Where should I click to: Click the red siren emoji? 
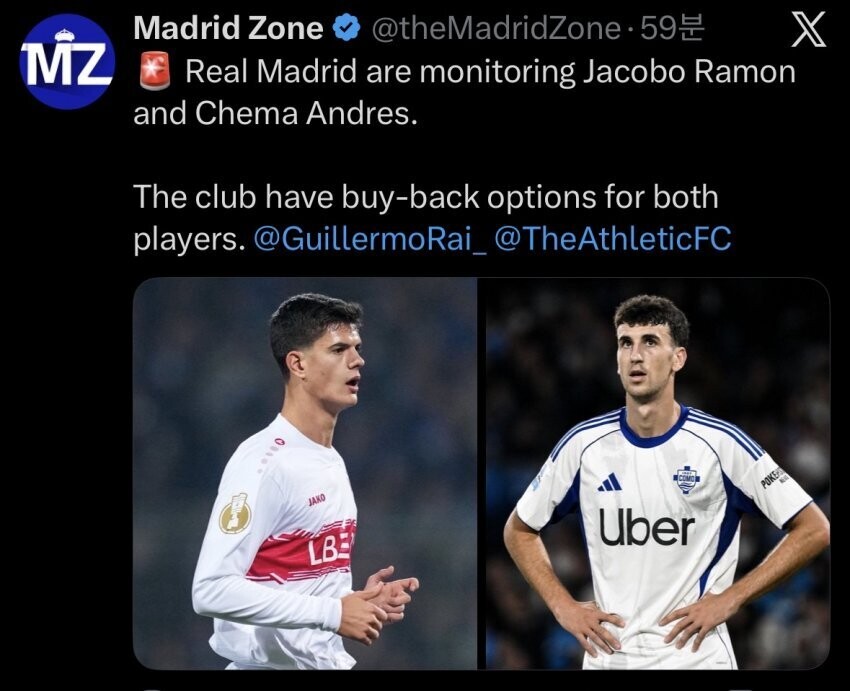155,72
